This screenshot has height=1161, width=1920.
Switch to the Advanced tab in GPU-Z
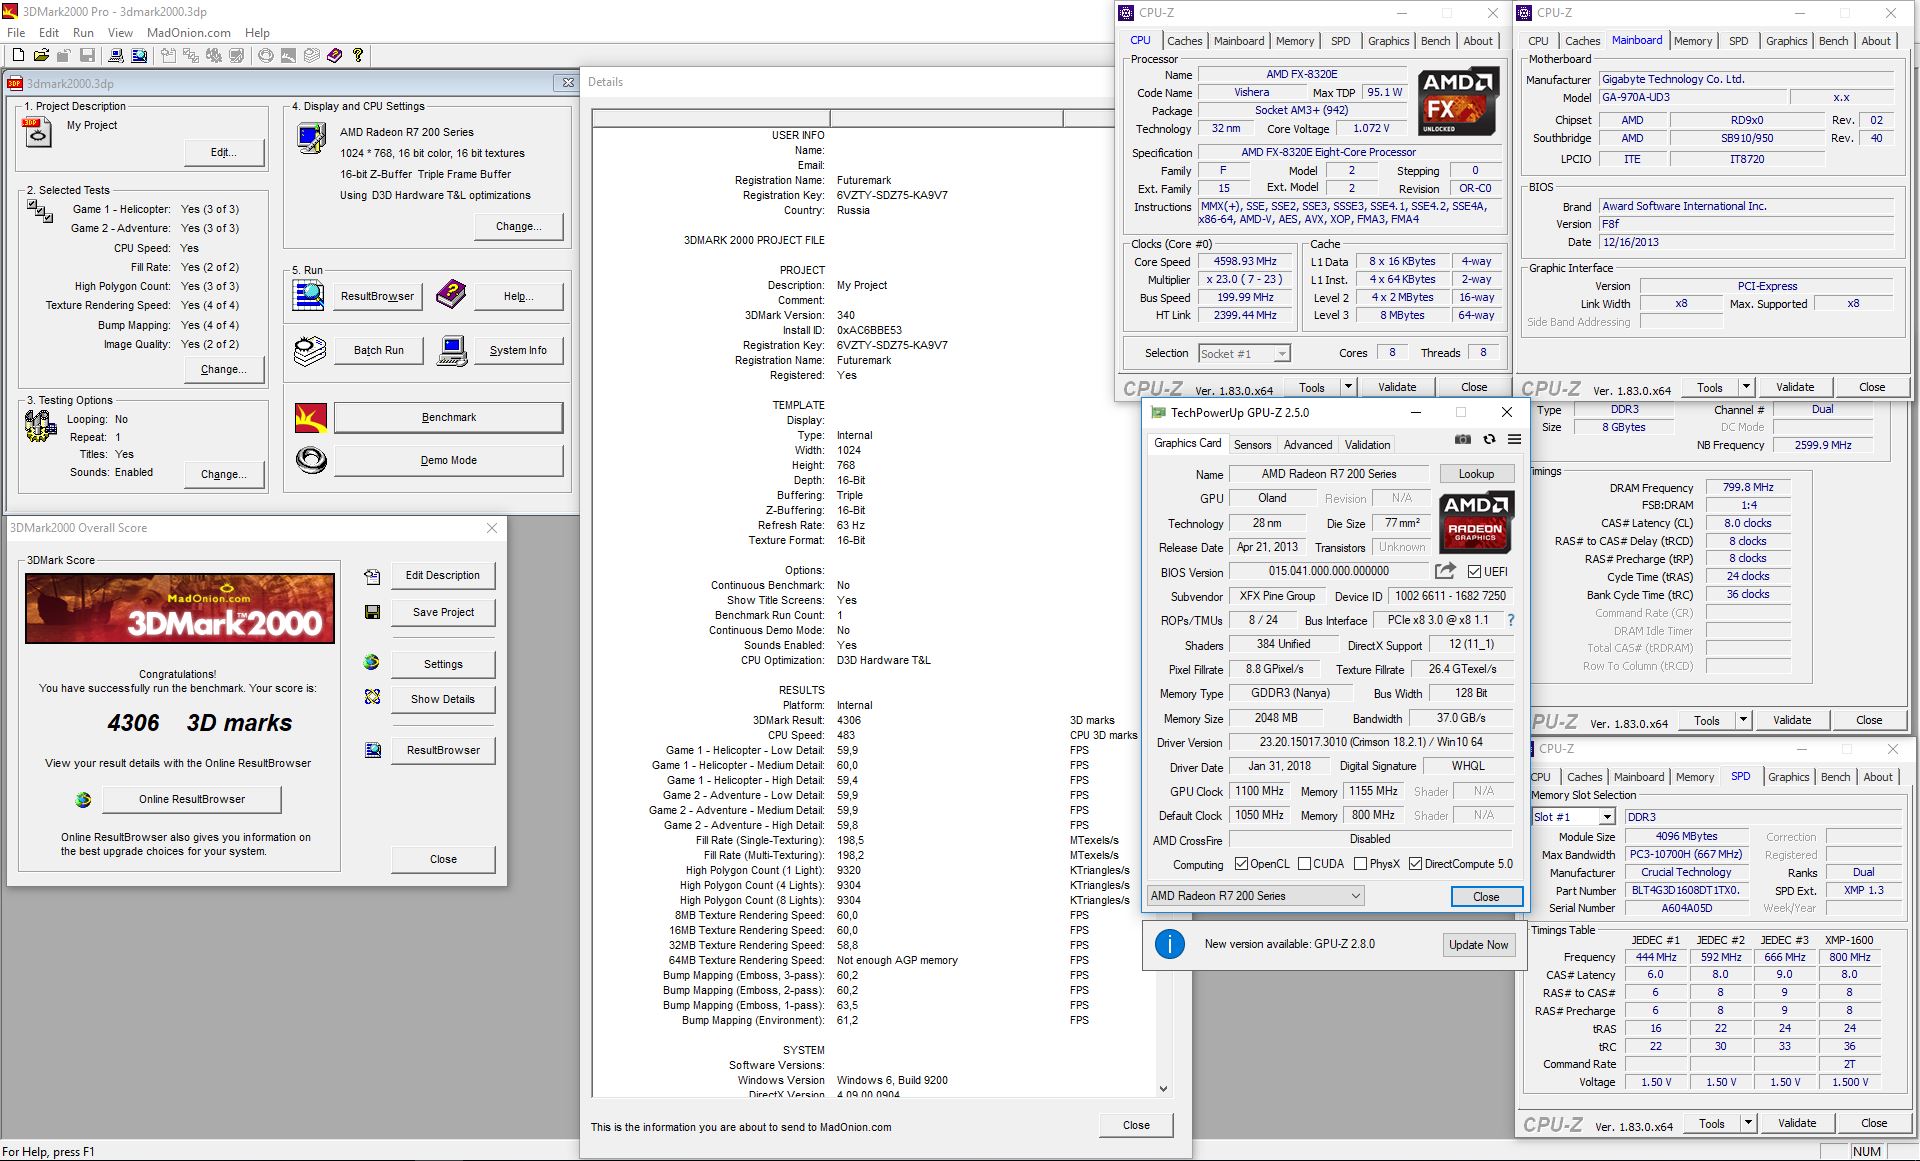coord(1308,445)
